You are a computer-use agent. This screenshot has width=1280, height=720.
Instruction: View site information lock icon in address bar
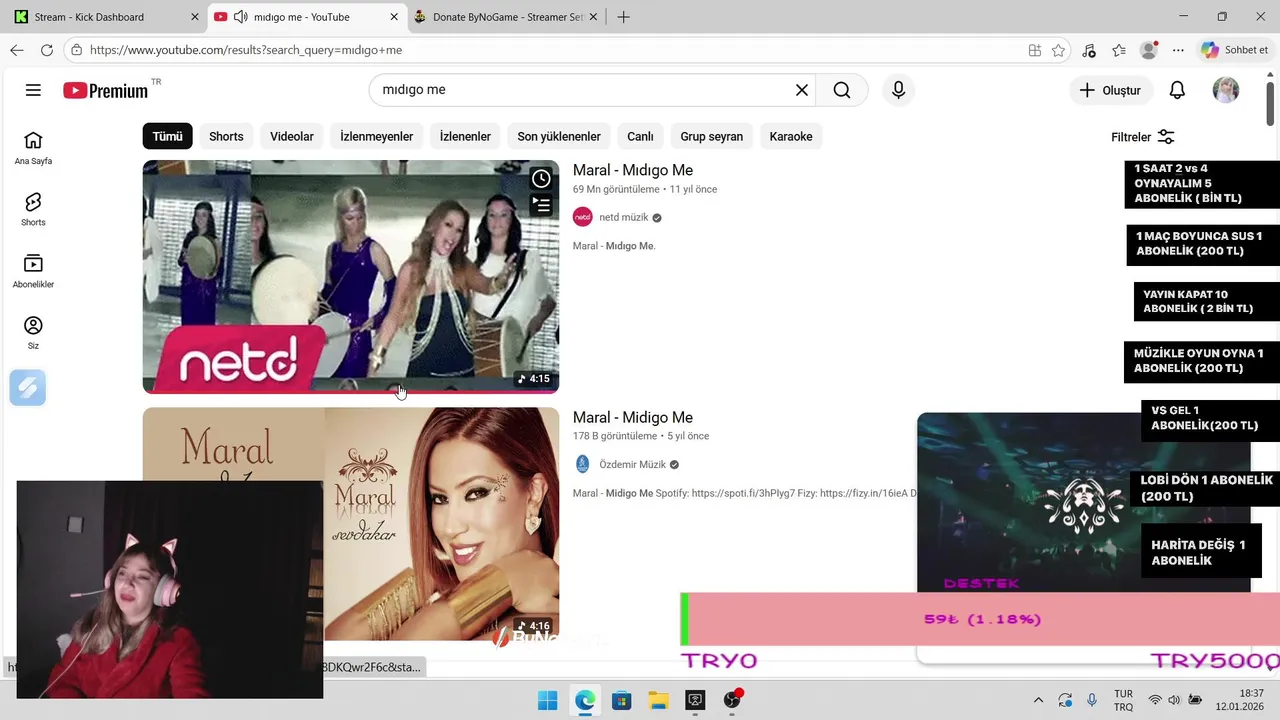click(x=76, y=50)
